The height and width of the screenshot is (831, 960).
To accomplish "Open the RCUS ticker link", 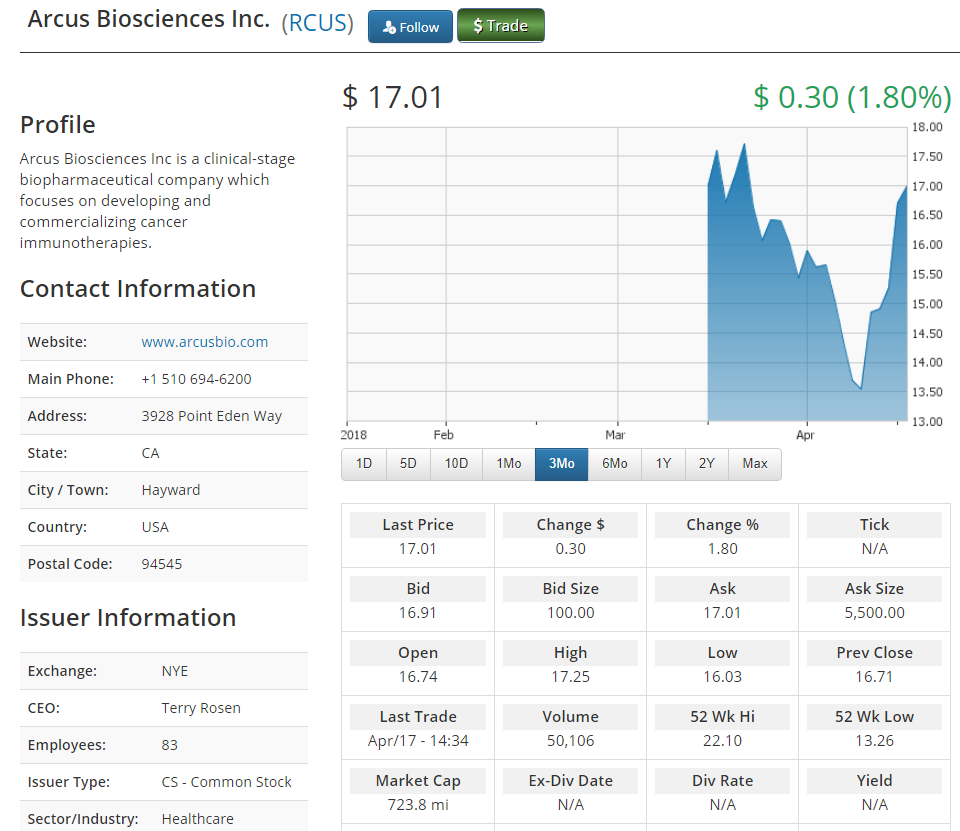I will [x=317, y=23].
